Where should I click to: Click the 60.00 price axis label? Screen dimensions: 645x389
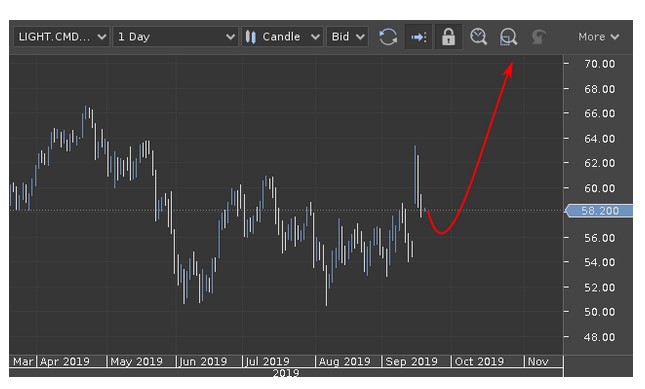[599, 188]
